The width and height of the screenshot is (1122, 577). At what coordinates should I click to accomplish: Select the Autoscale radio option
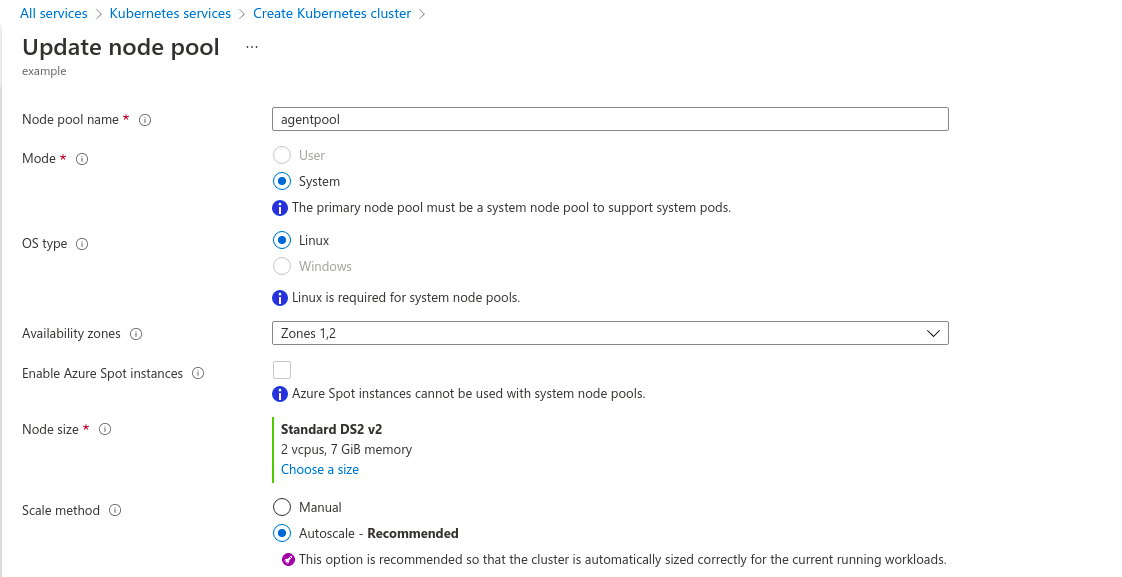pos(282,533)
